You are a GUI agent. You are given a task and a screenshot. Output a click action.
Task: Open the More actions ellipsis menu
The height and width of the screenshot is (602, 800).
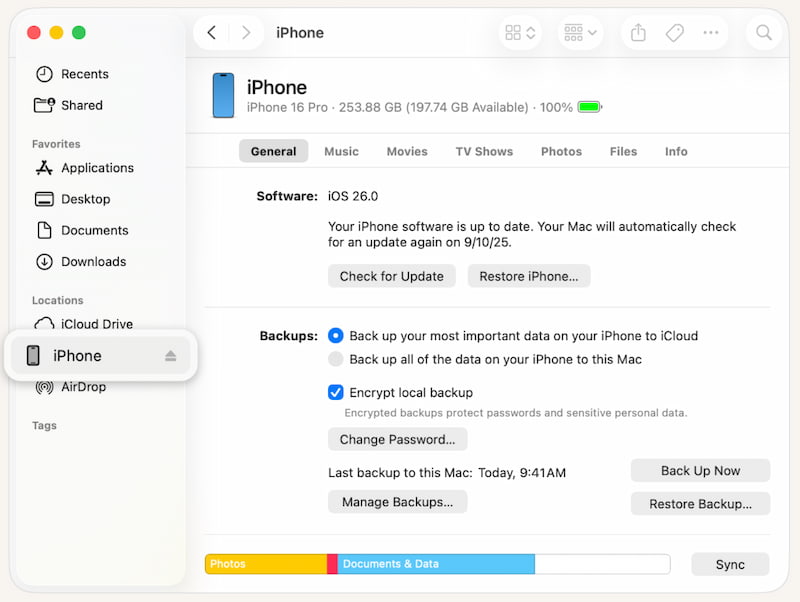click(711, 33)
